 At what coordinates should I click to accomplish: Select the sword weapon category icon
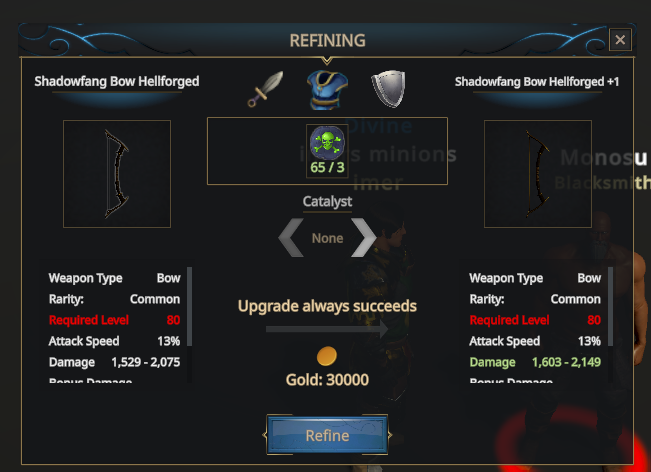[266, 89]
